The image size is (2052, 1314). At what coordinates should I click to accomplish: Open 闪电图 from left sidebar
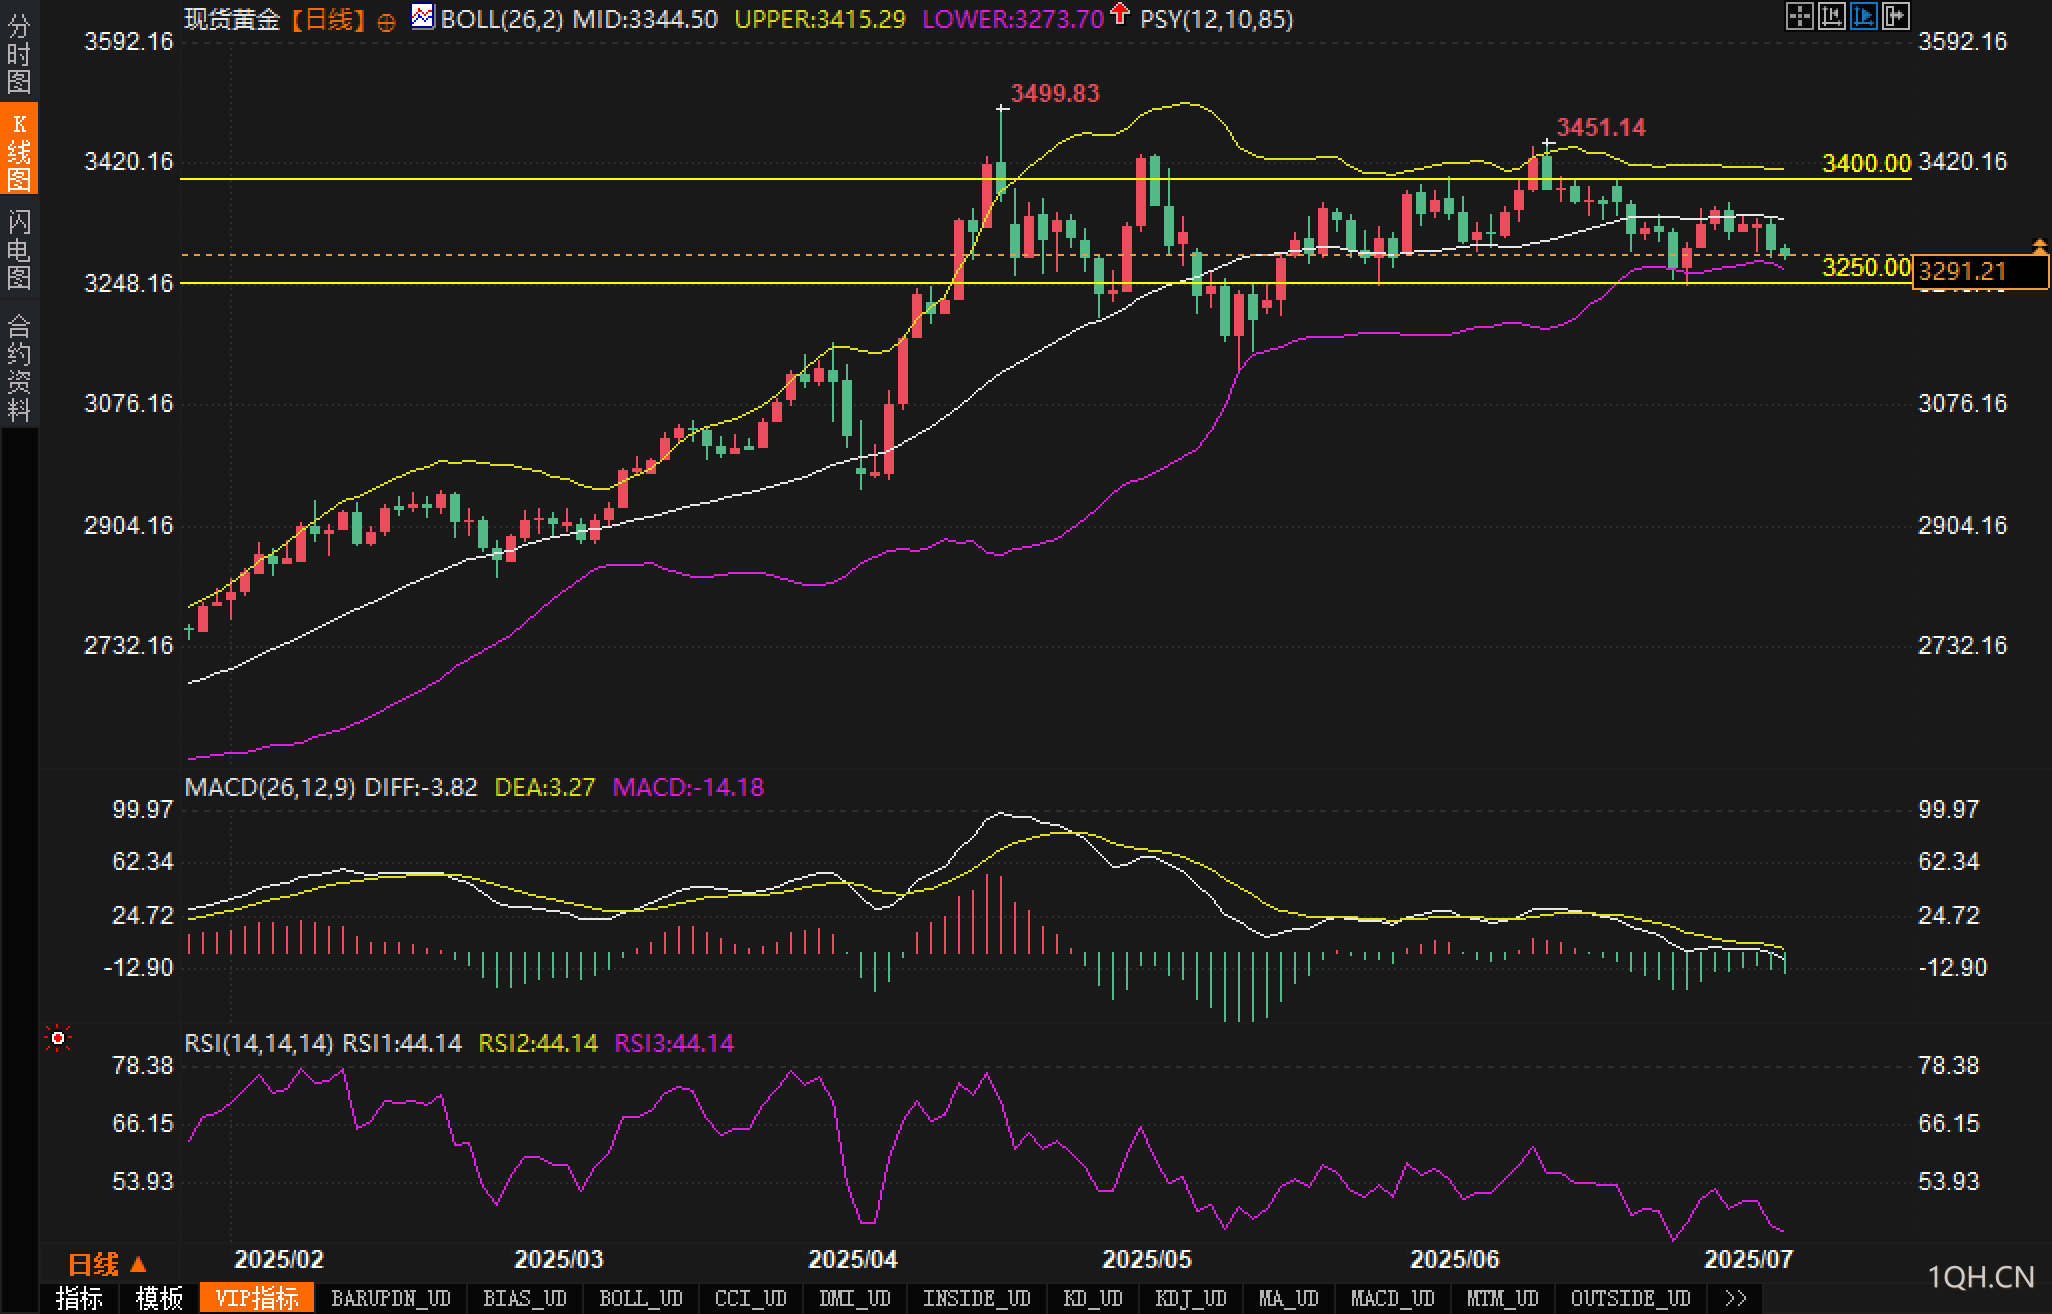point(19,249)
